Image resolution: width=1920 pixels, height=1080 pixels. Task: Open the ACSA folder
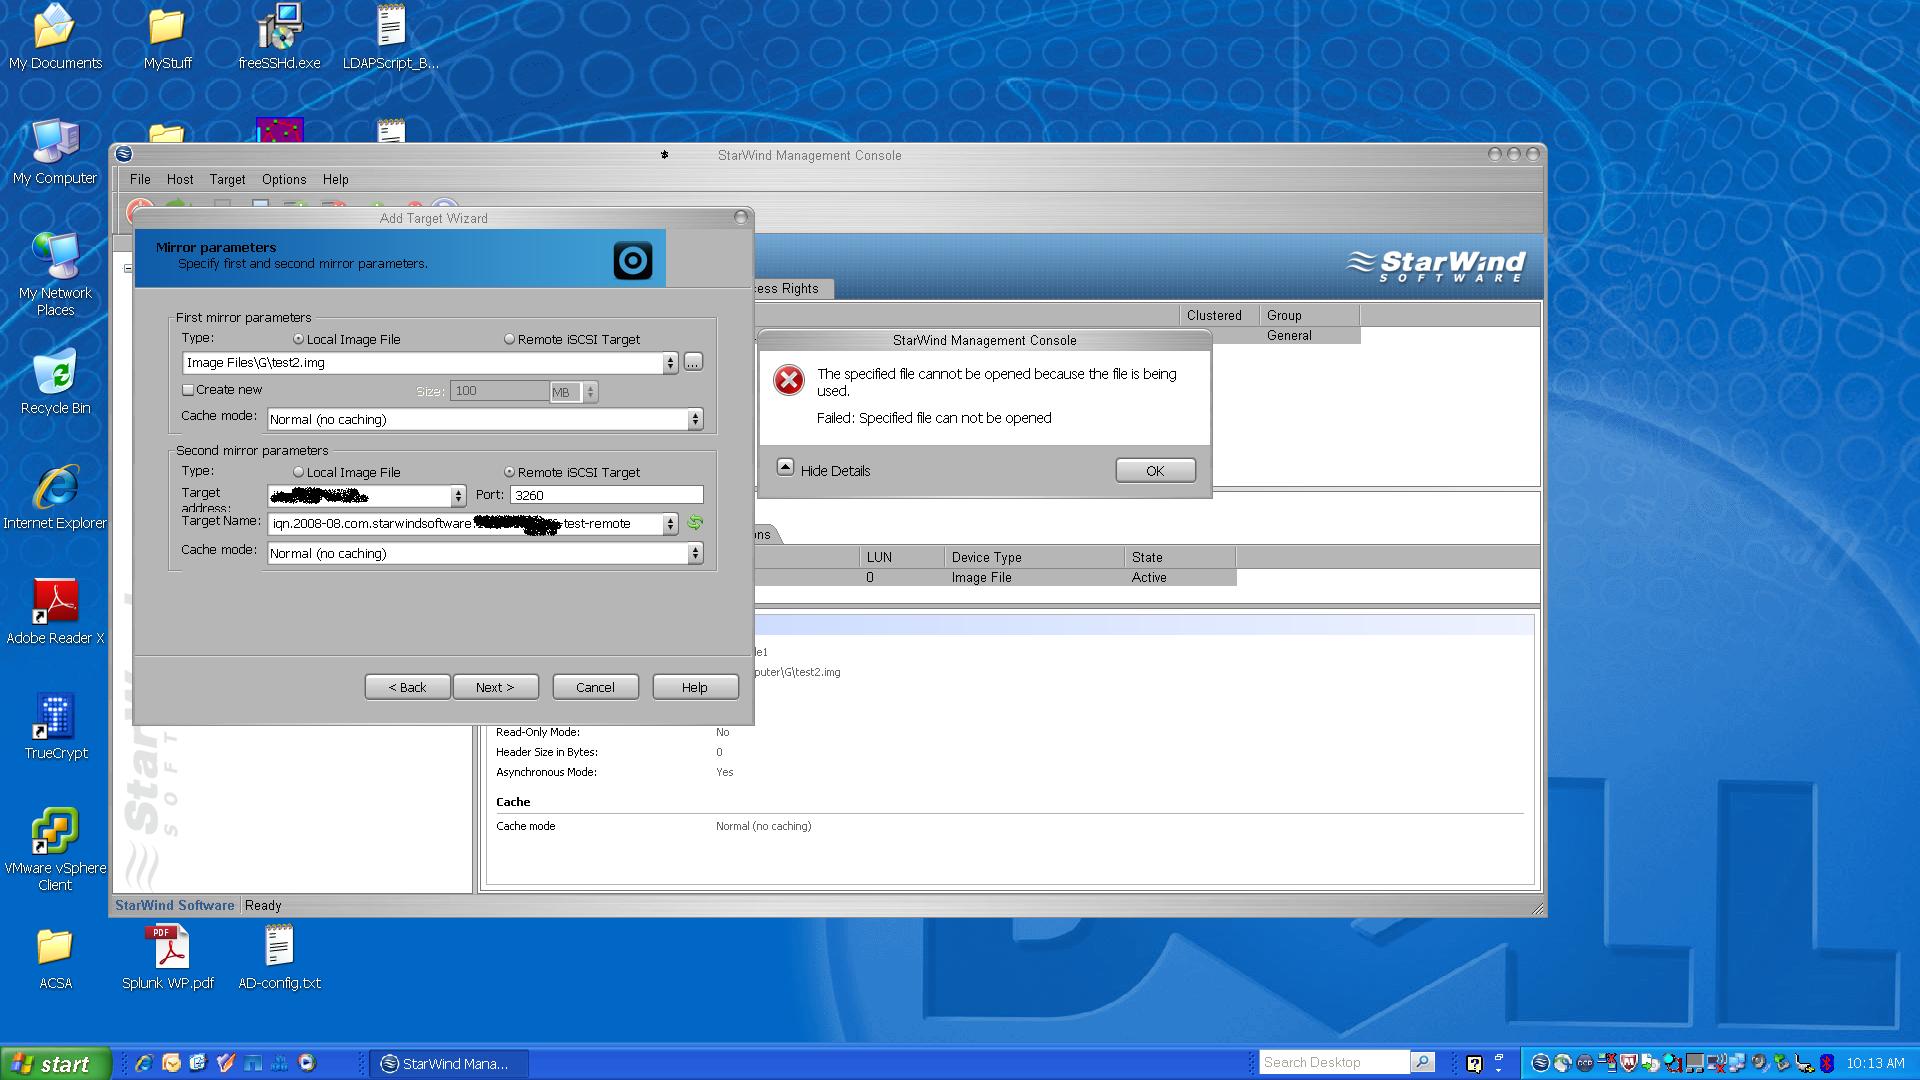[x=55, y=958]
